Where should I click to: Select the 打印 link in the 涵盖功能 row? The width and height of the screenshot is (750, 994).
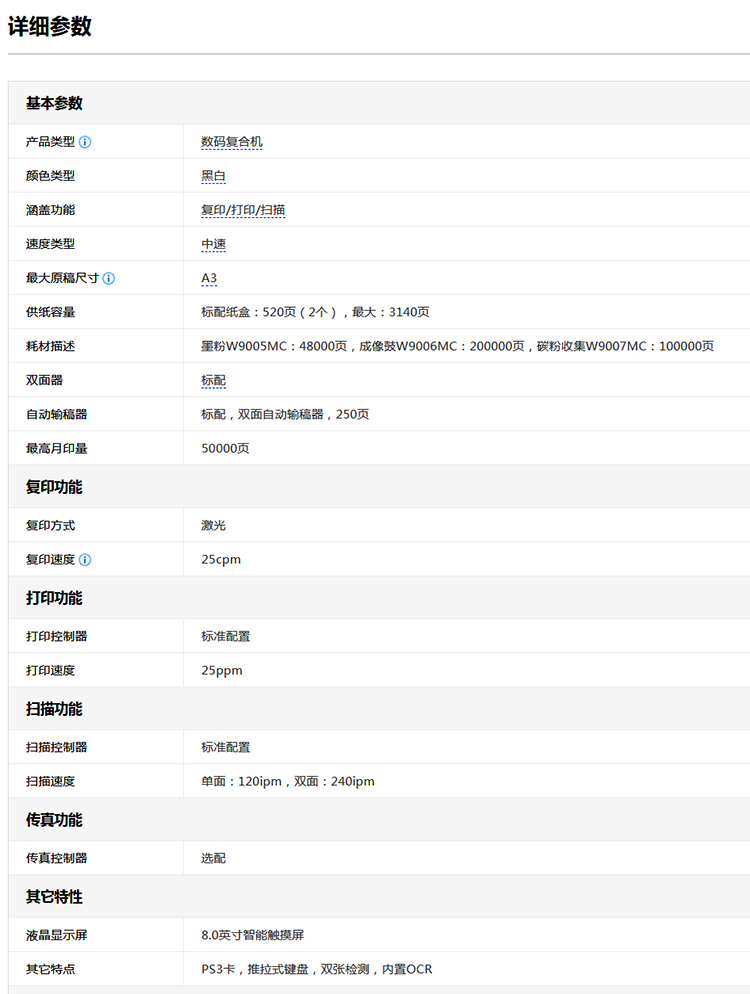pyautogui.click(x=242, y=210)
